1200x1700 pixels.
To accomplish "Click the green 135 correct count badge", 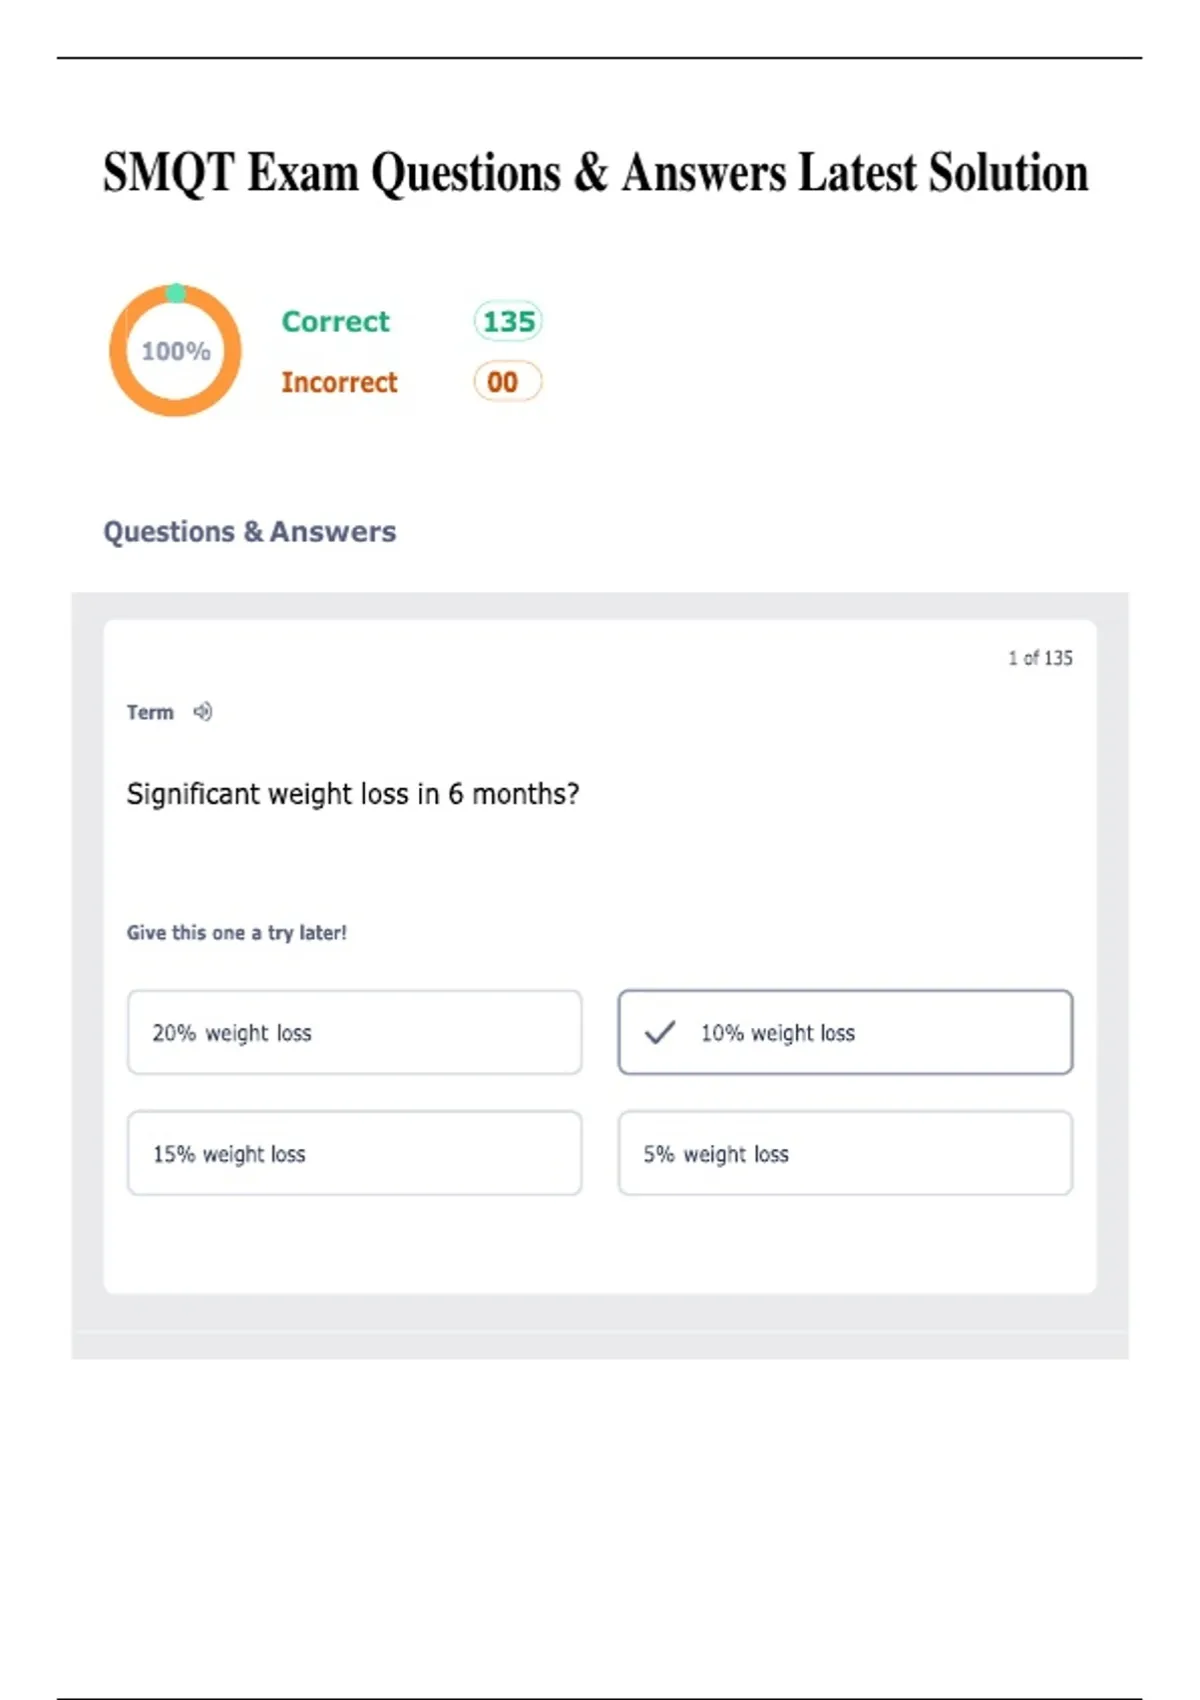I will 508,321.
